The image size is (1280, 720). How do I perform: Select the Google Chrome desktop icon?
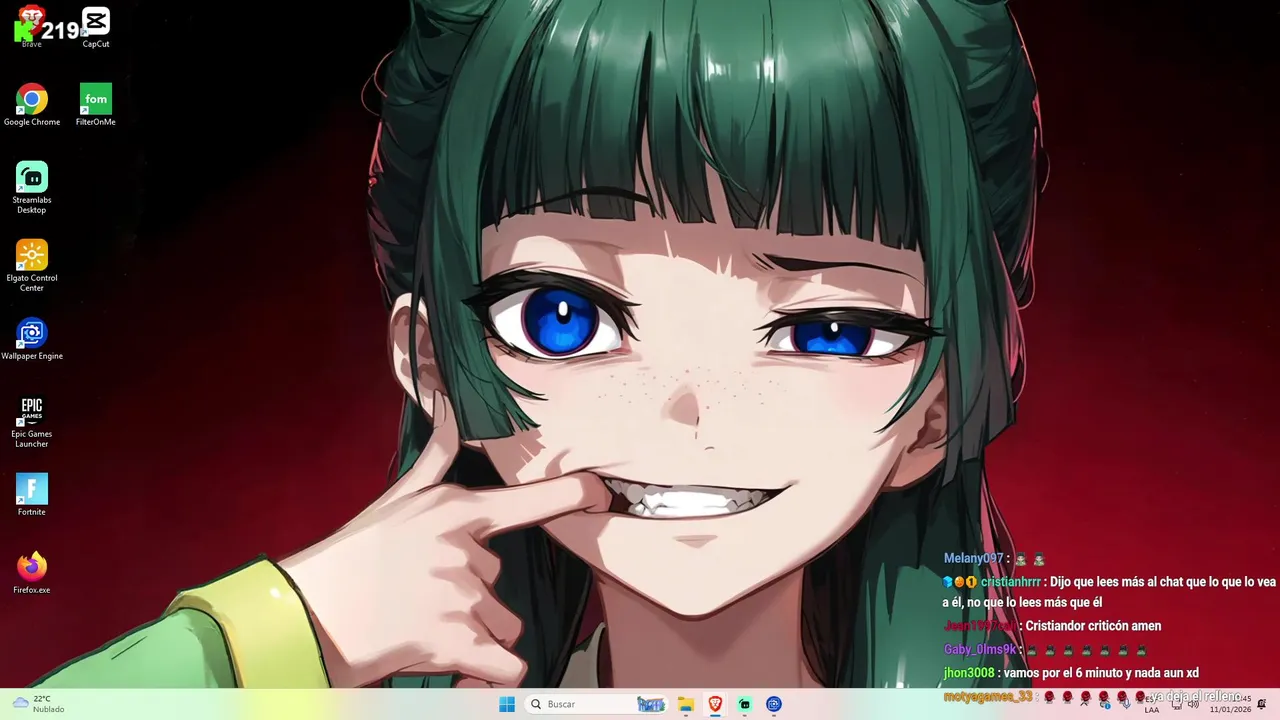32,105
